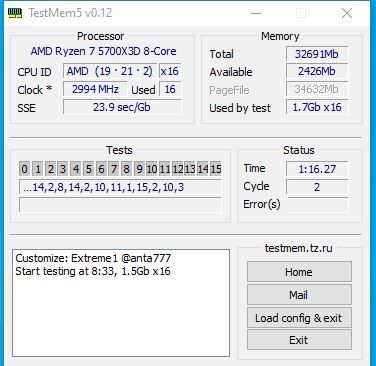Click the Clock * label
The width and height of the screenshot is (376, 366).
(35, 90)
